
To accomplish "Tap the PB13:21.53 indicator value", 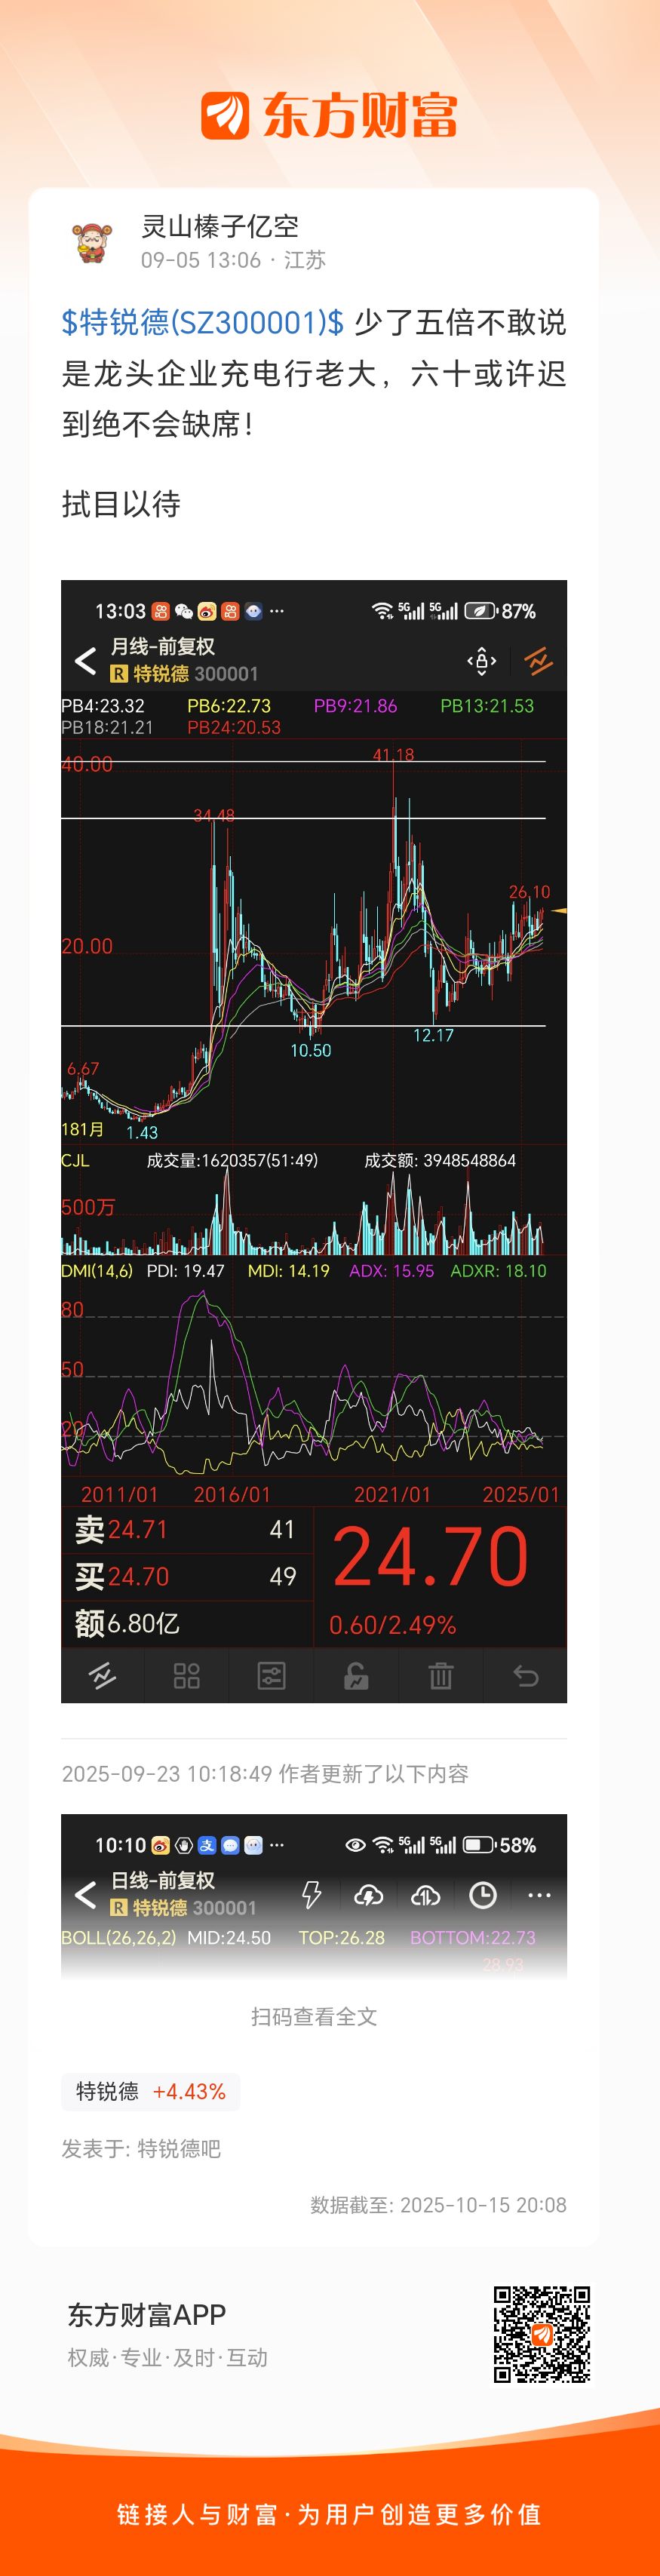I will tap(487, 706).
